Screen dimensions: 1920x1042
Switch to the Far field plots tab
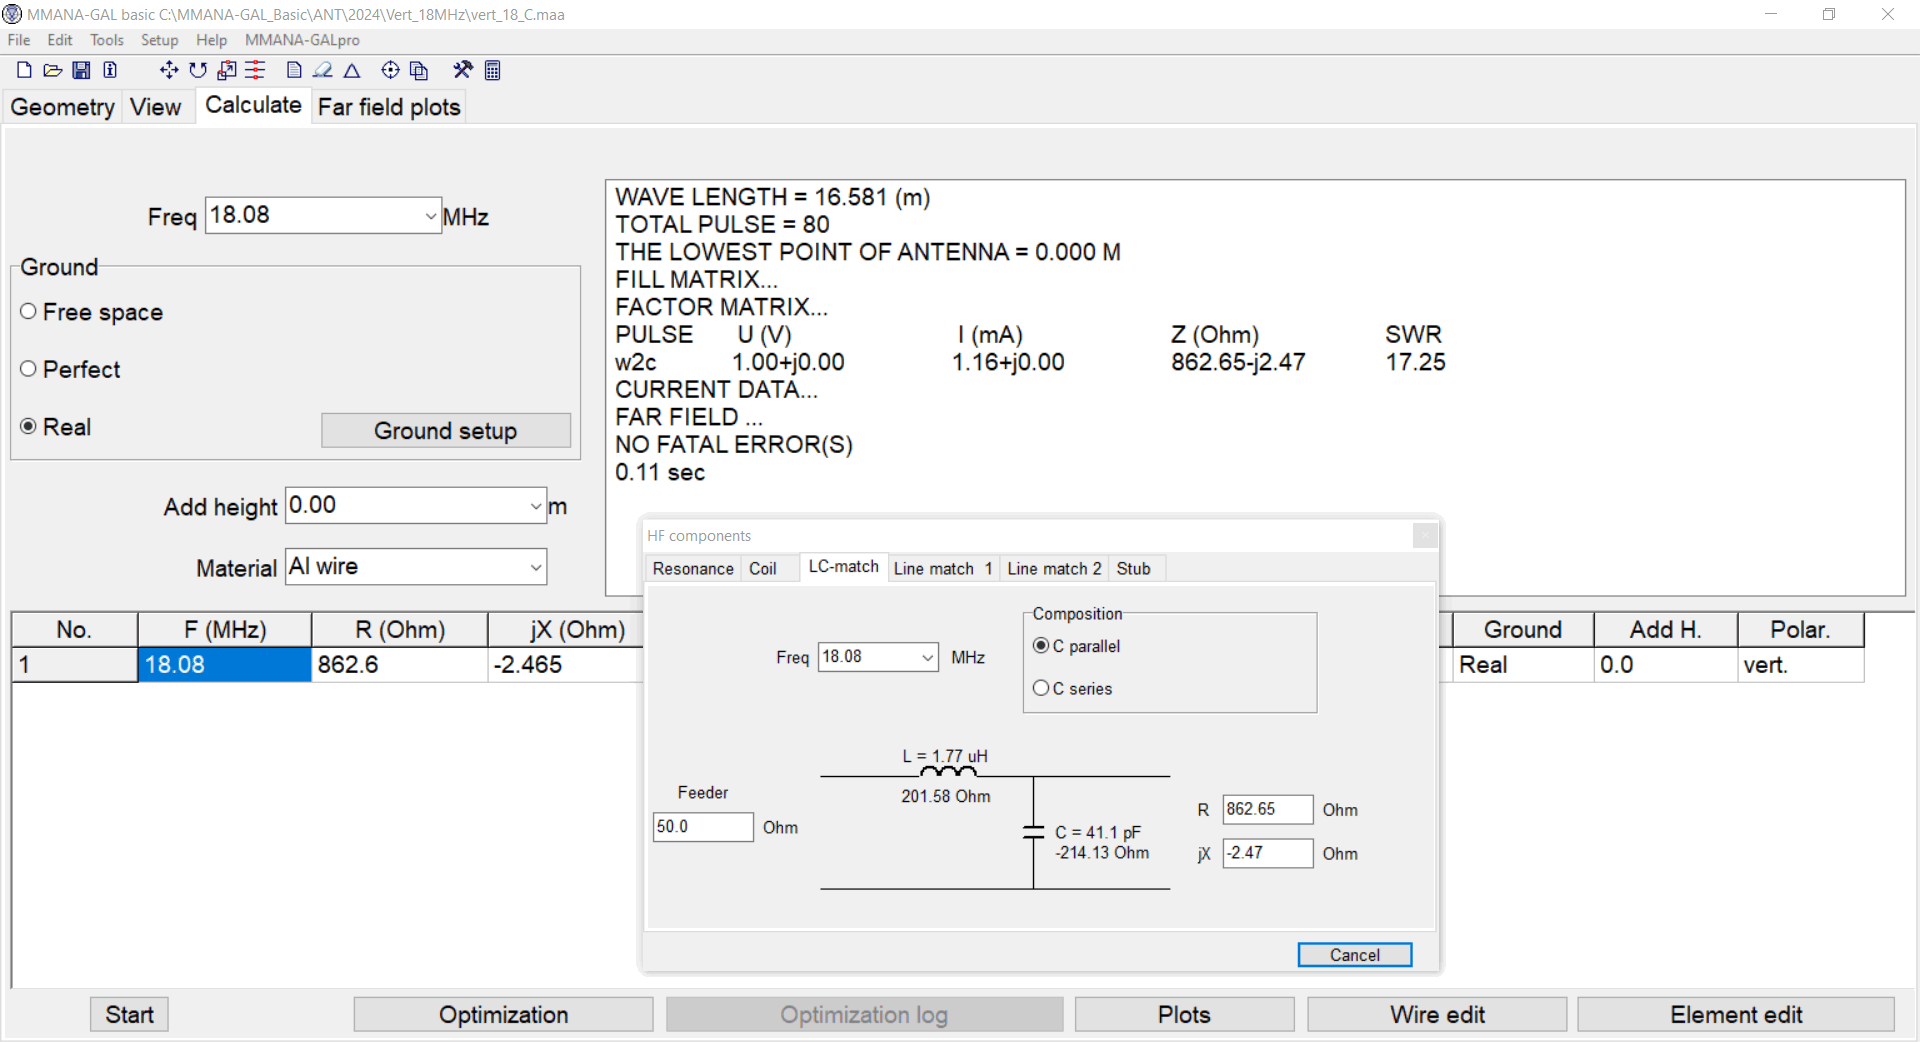tap(389, 107)
